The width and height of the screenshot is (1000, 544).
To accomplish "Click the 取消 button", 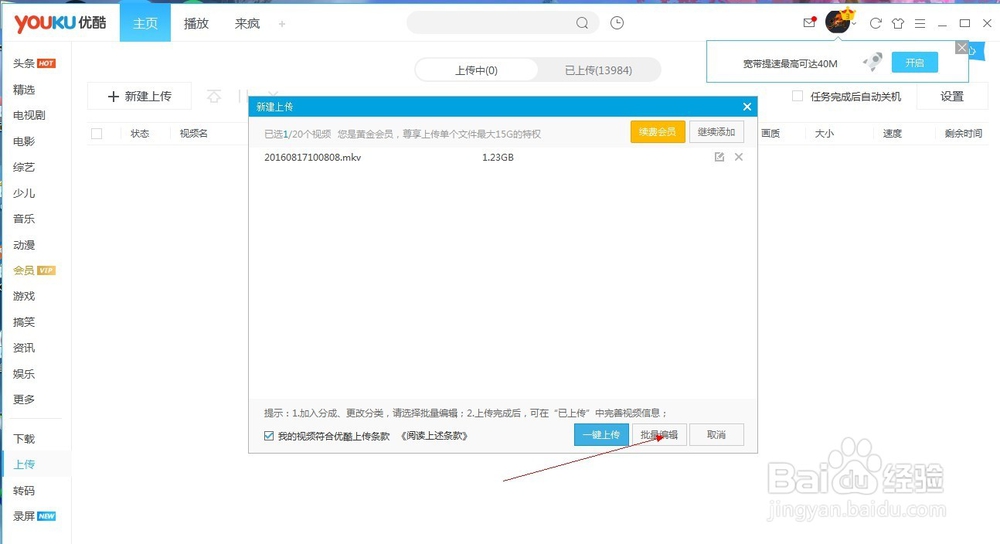I will click(716, 435).
